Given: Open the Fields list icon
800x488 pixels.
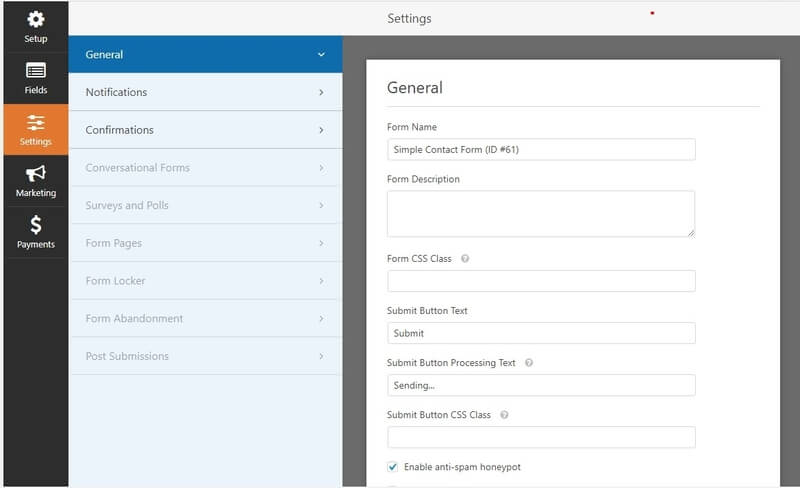Looking at the screenshot, I should coord(36,70).
